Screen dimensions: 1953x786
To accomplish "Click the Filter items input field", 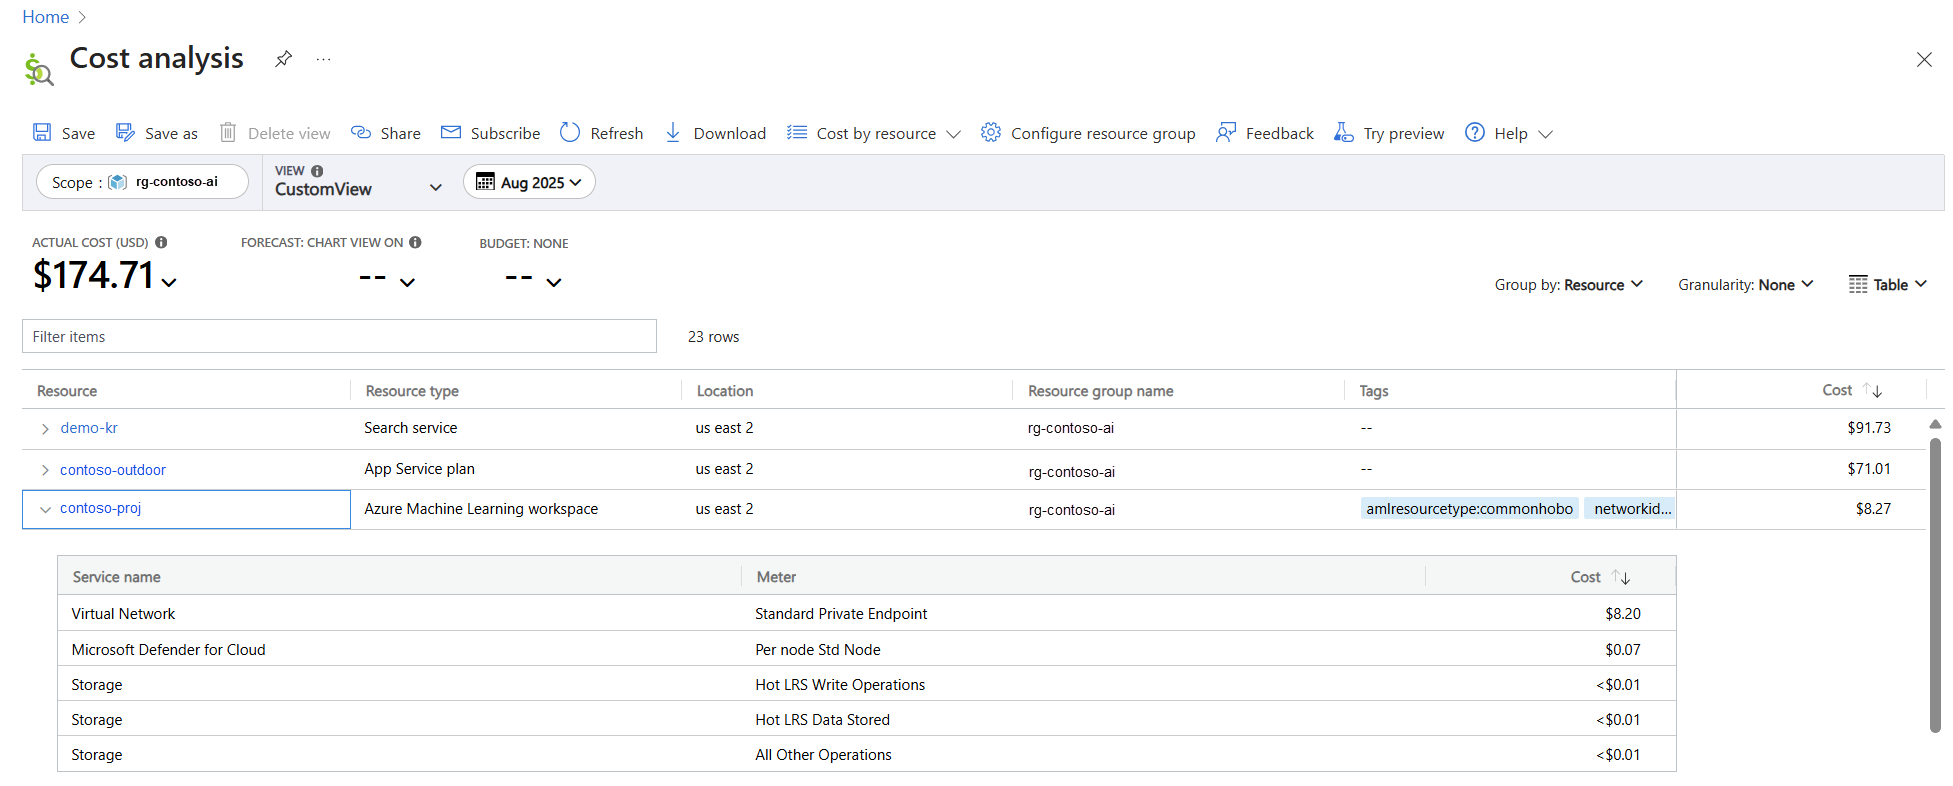I will tap(339, 337).
